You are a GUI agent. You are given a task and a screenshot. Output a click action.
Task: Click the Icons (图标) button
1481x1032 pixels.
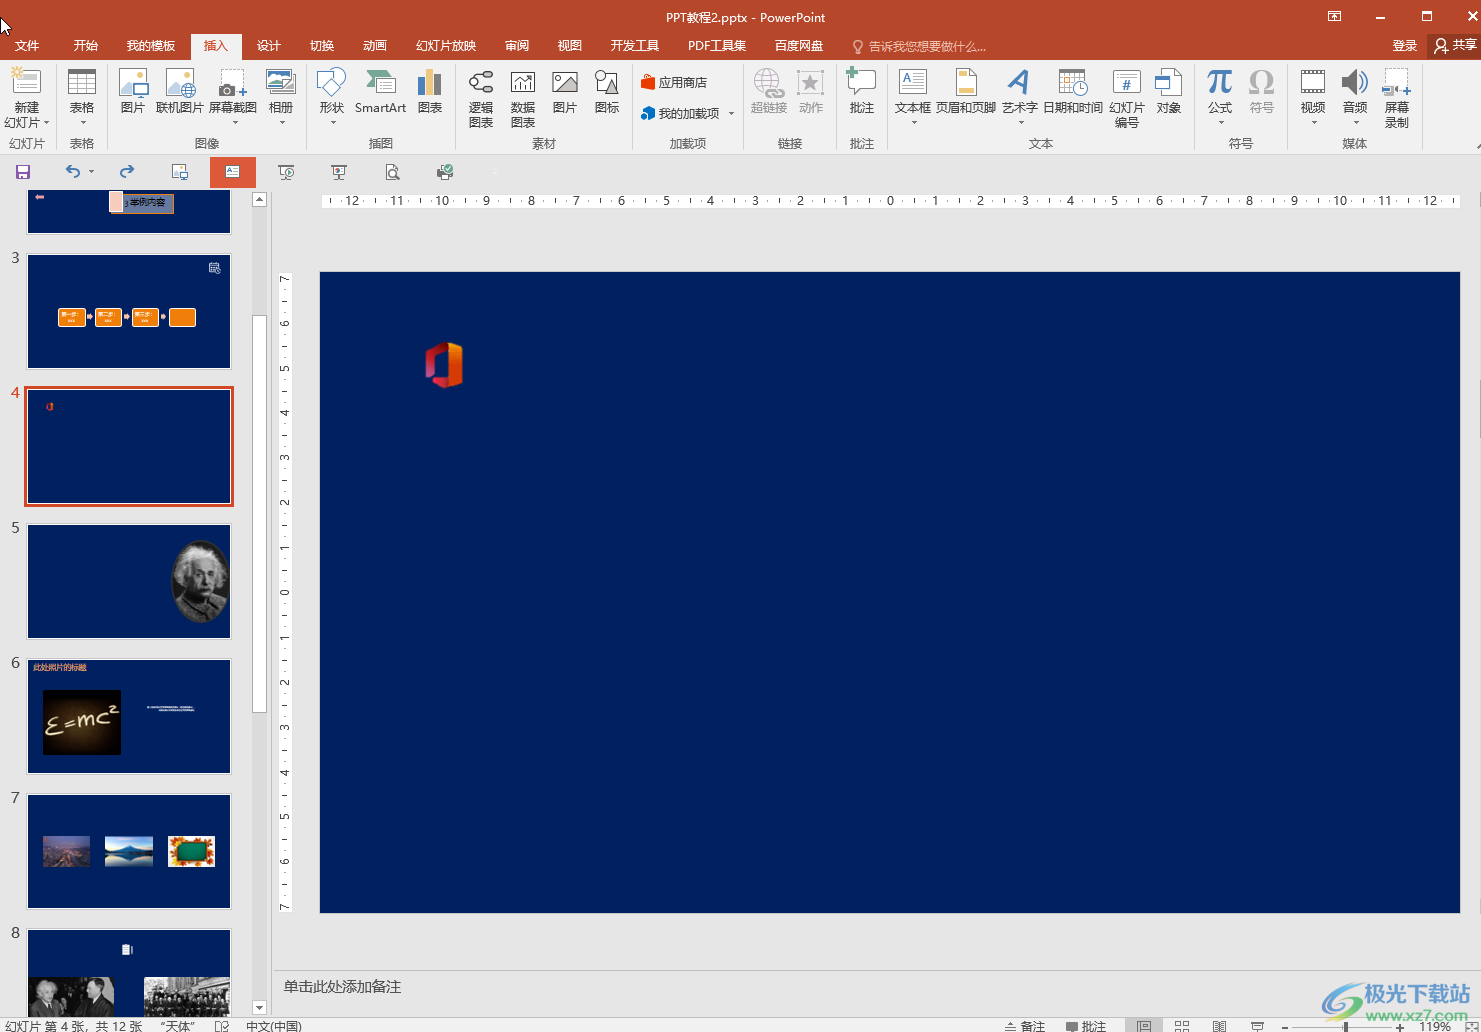(x=607, y=92)
